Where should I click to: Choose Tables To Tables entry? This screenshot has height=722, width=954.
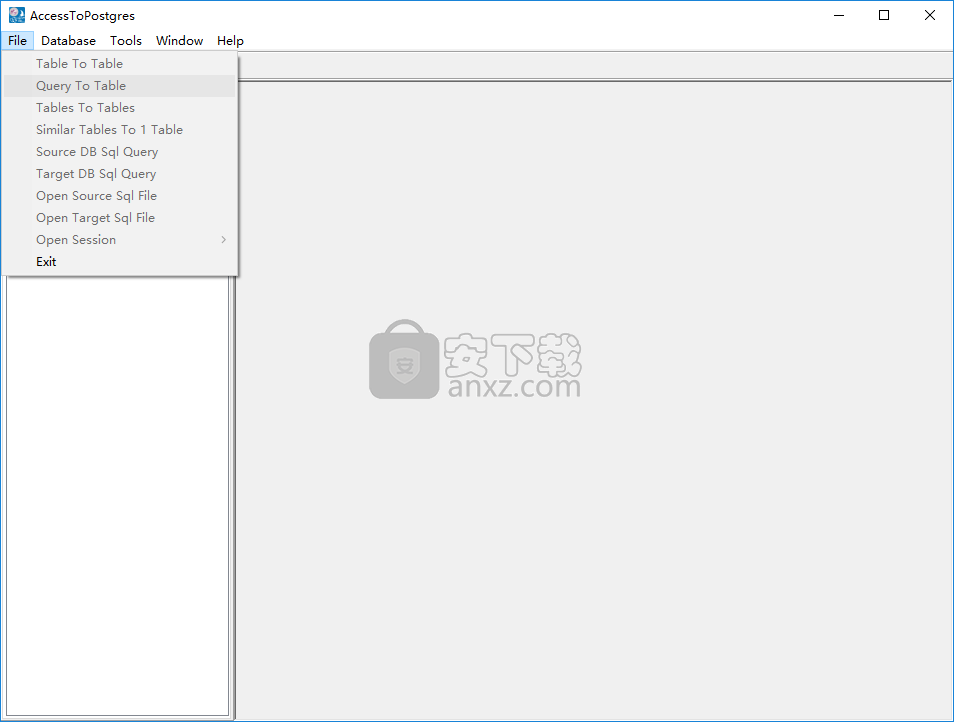pos(119,108)
